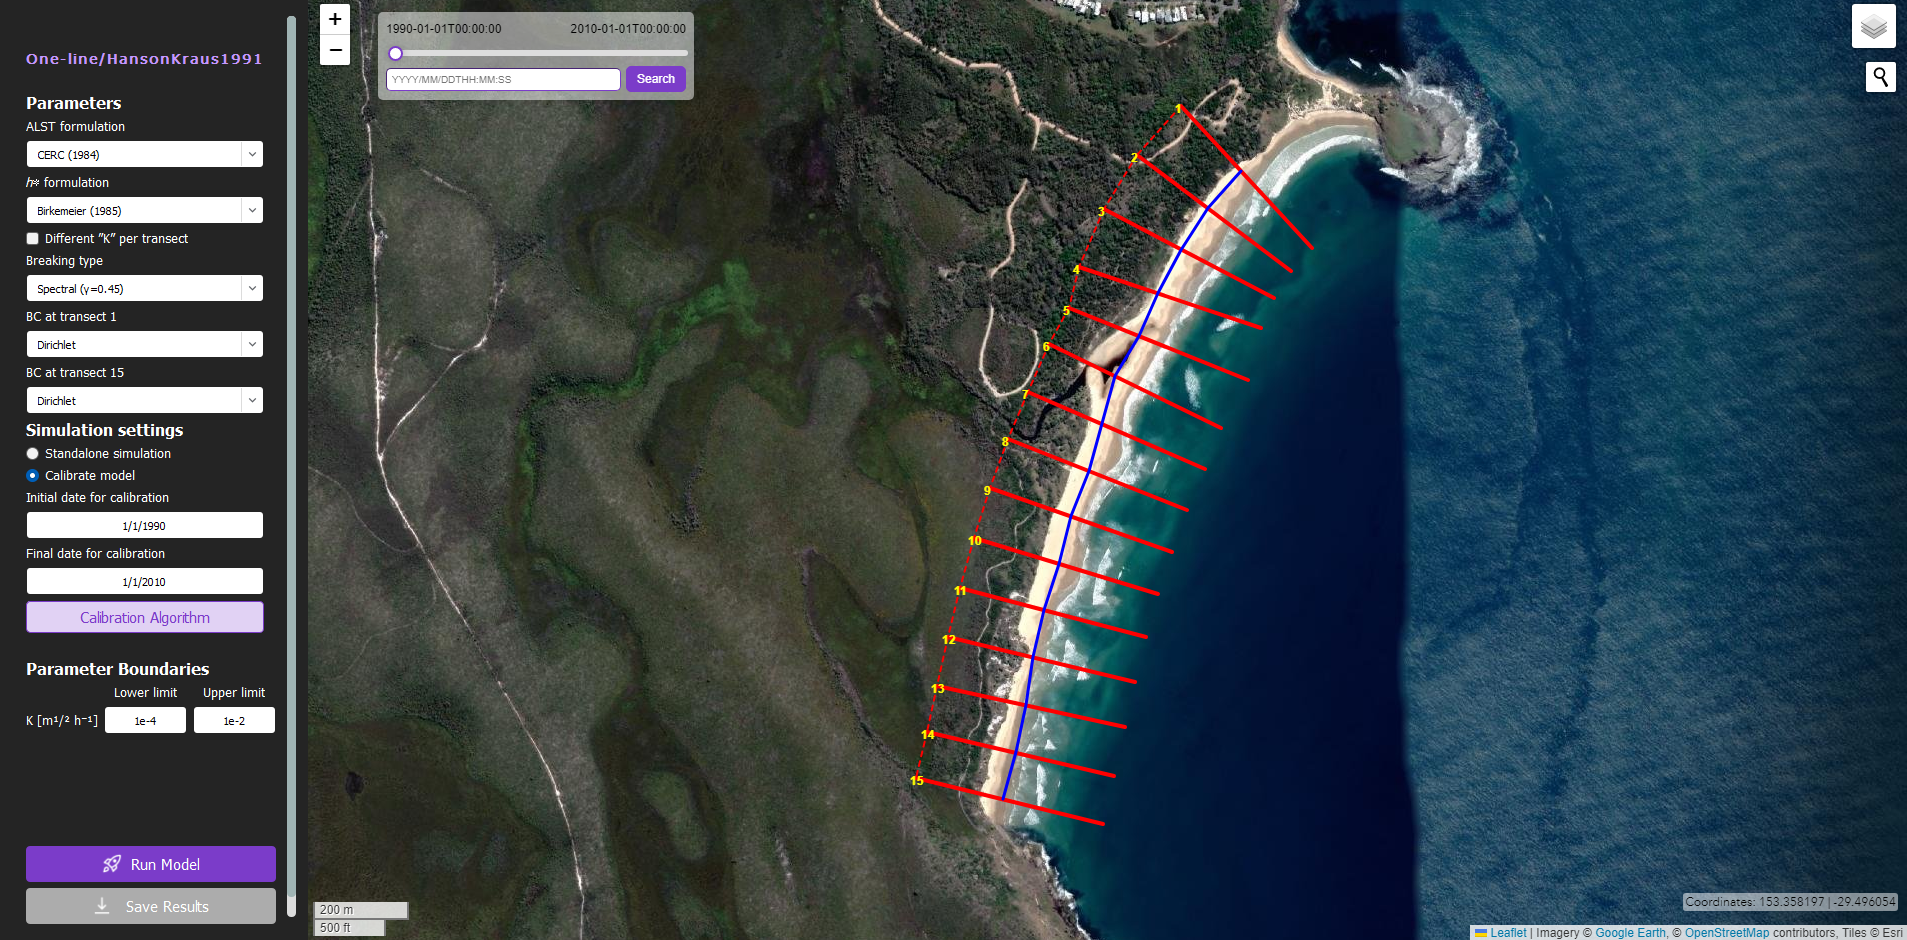
Task: Open ALST formulation dropdown
Action: tap(144, 155)
